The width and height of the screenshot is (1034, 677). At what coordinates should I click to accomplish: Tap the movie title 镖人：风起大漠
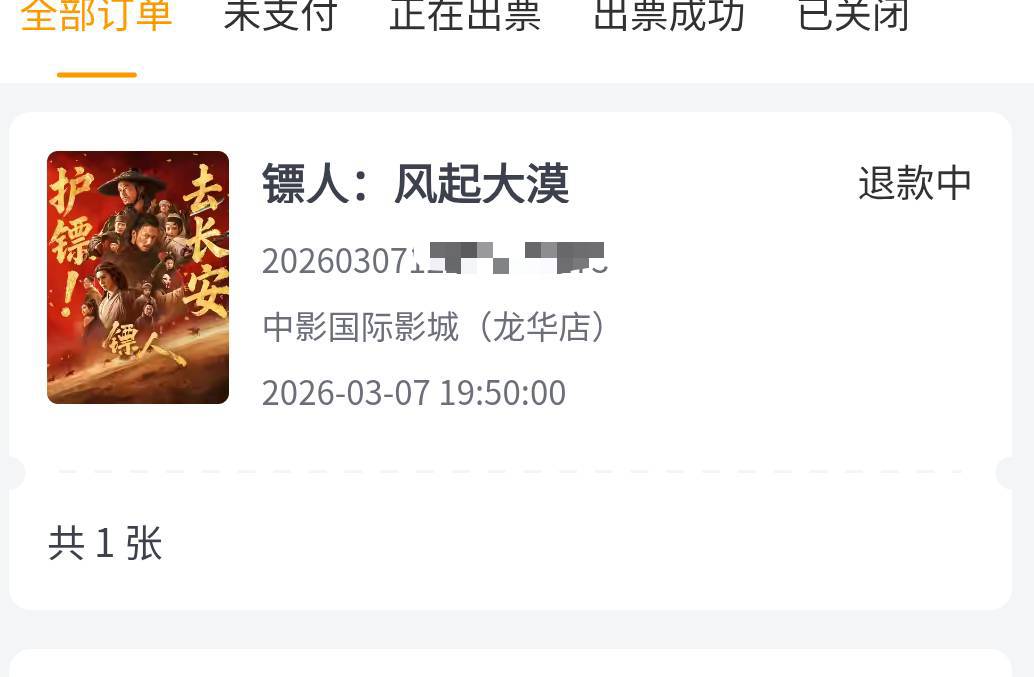click(x=415, y=184)
